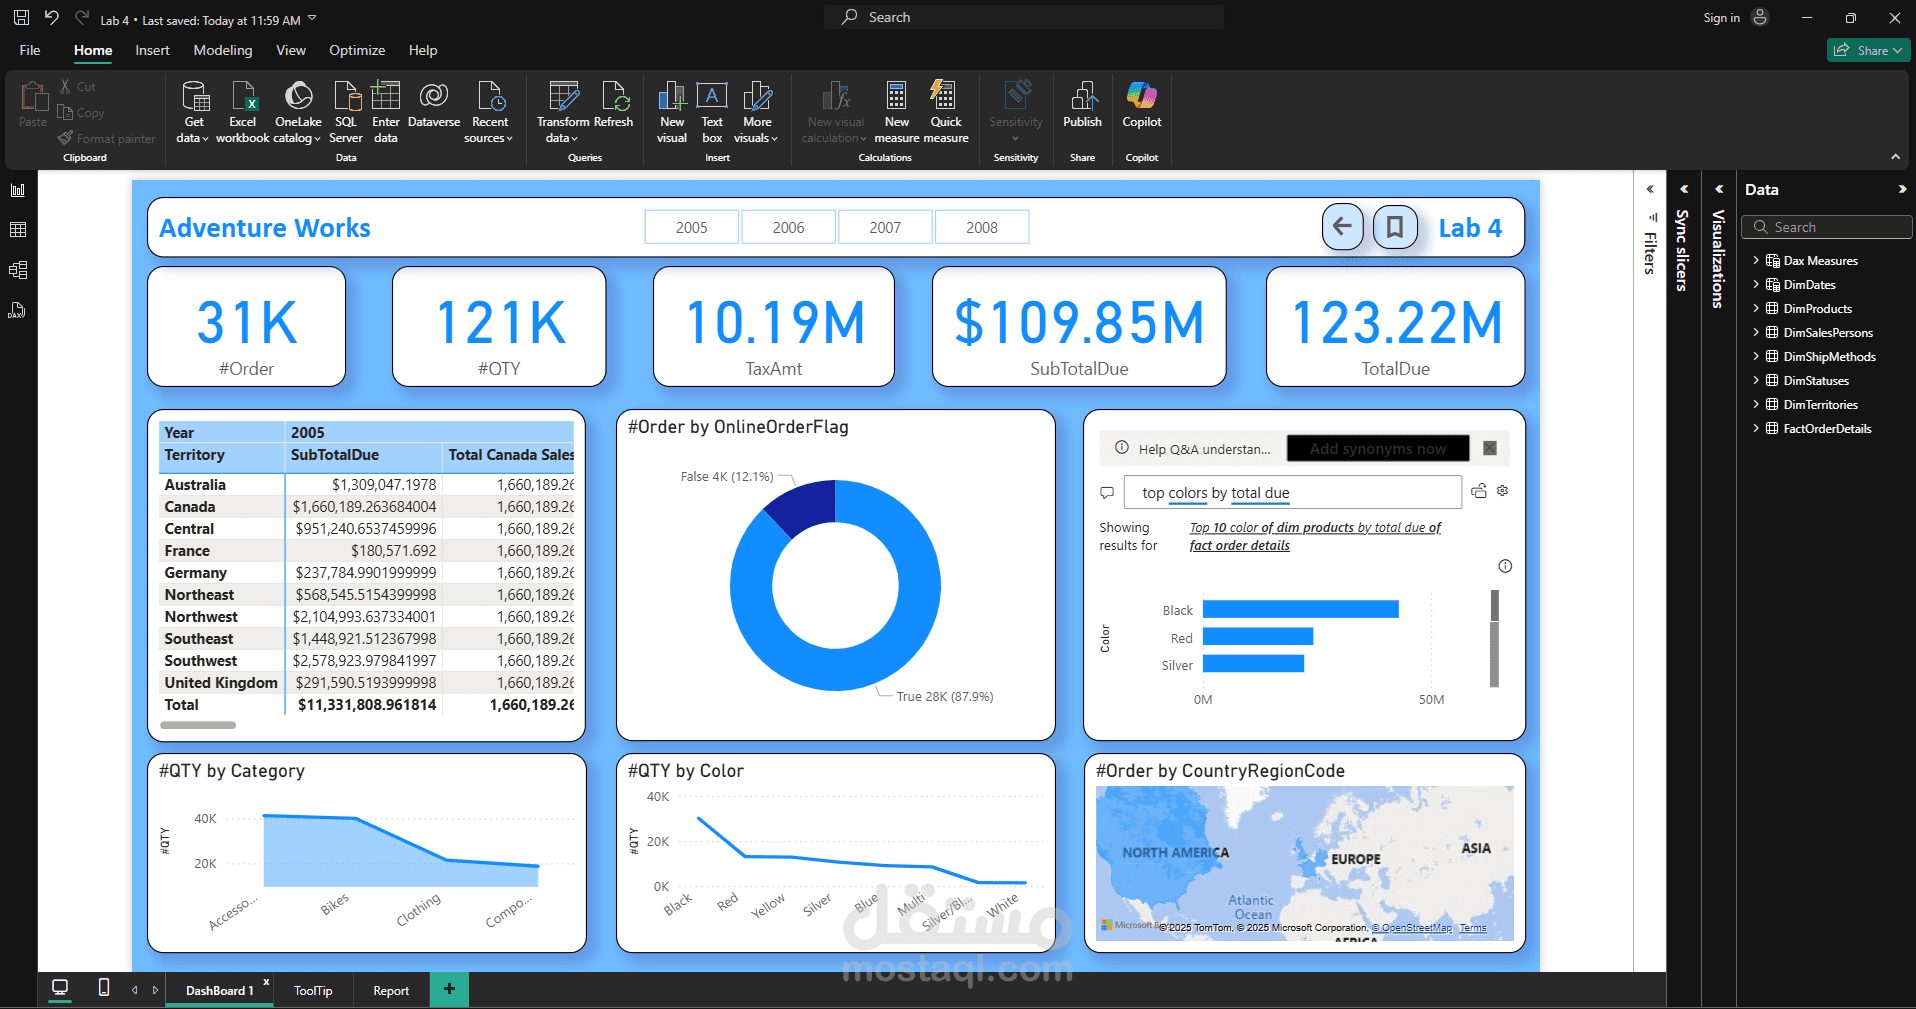Open the Get data tool

click(194, 111)
